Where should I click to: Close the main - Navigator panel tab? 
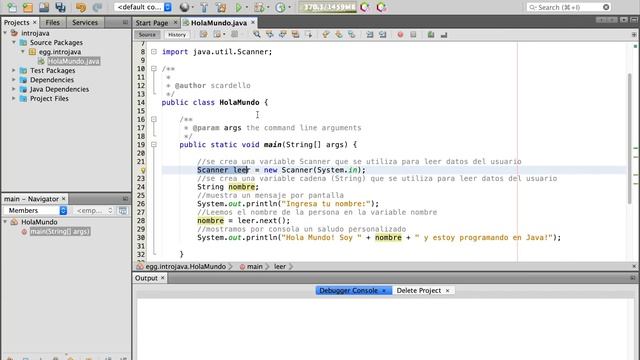(64, 199)
